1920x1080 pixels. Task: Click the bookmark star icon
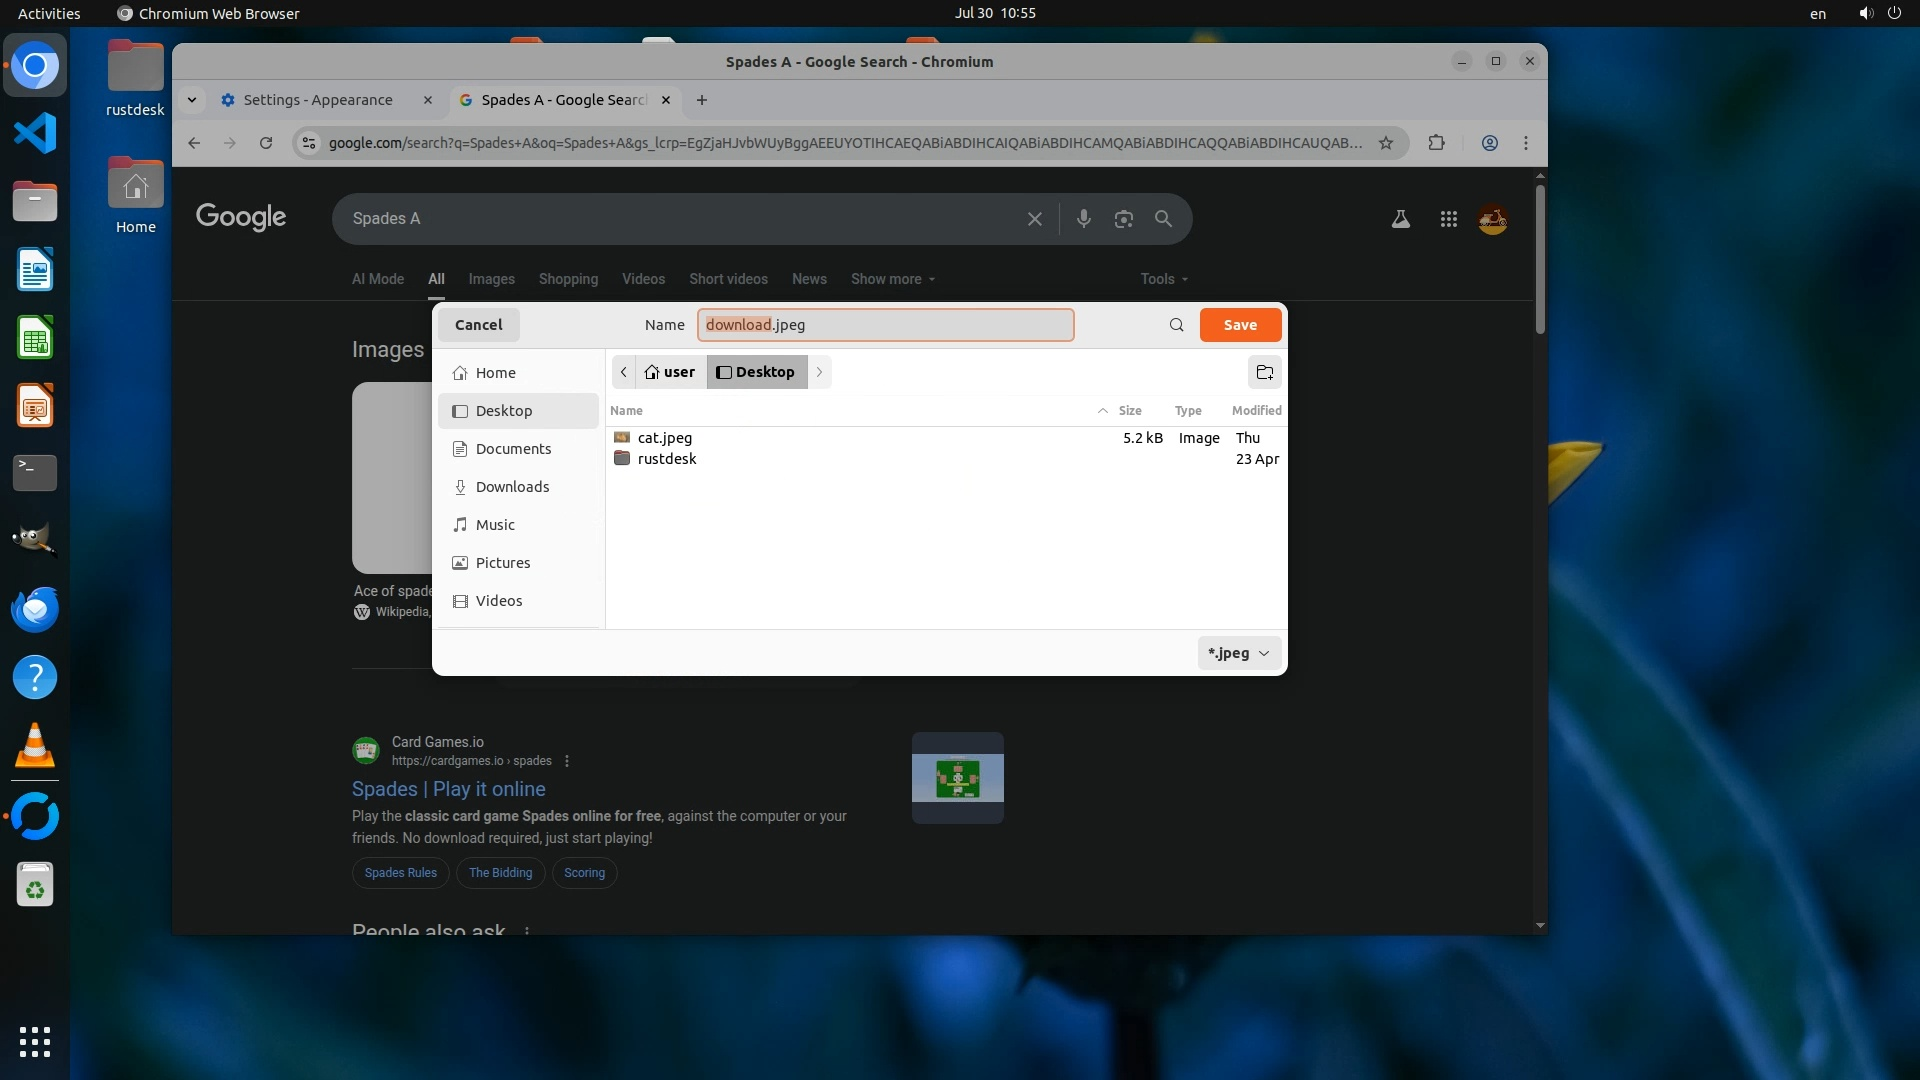[1386, 143]
